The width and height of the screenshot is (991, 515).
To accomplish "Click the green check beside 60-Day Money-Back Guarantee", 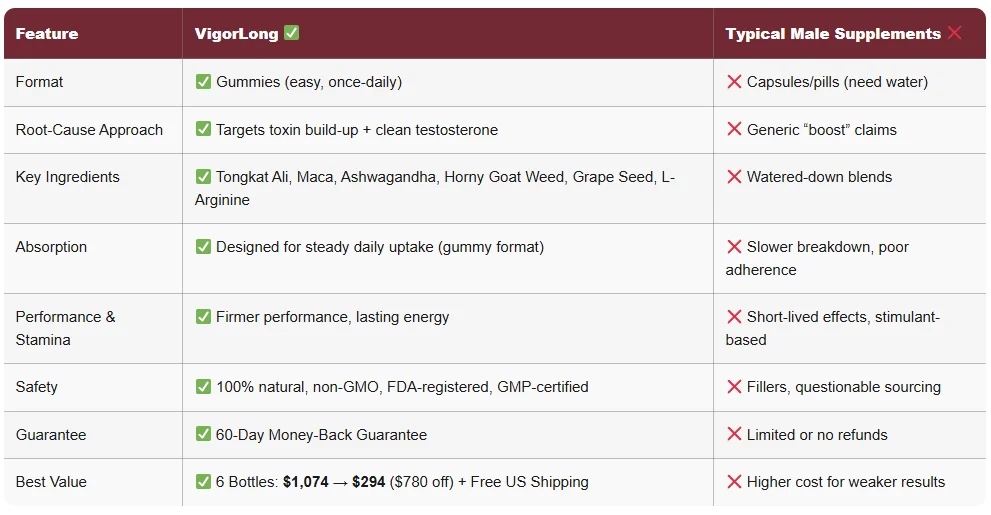I will coord(203,435).
